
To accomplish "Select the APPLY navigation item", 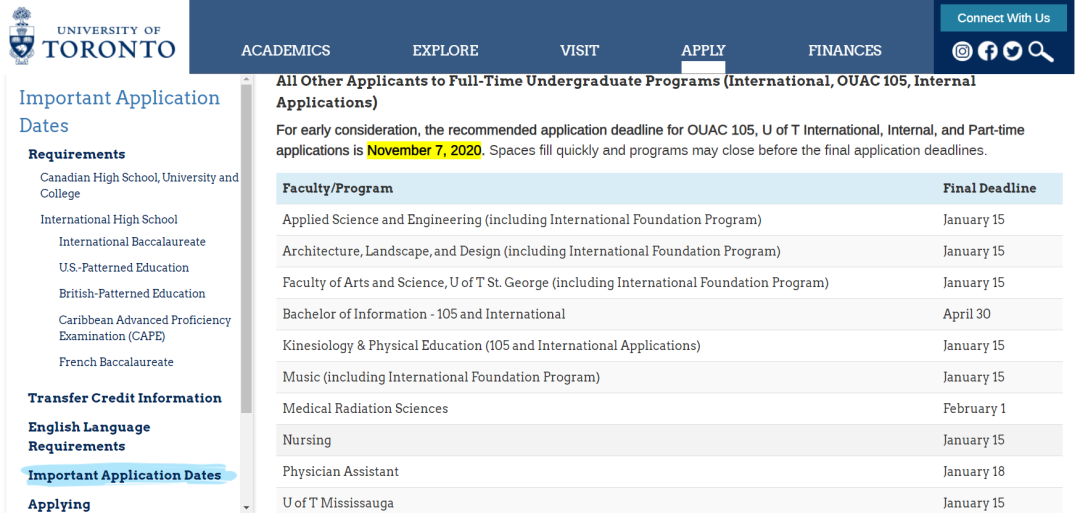I will pos(703,50).
